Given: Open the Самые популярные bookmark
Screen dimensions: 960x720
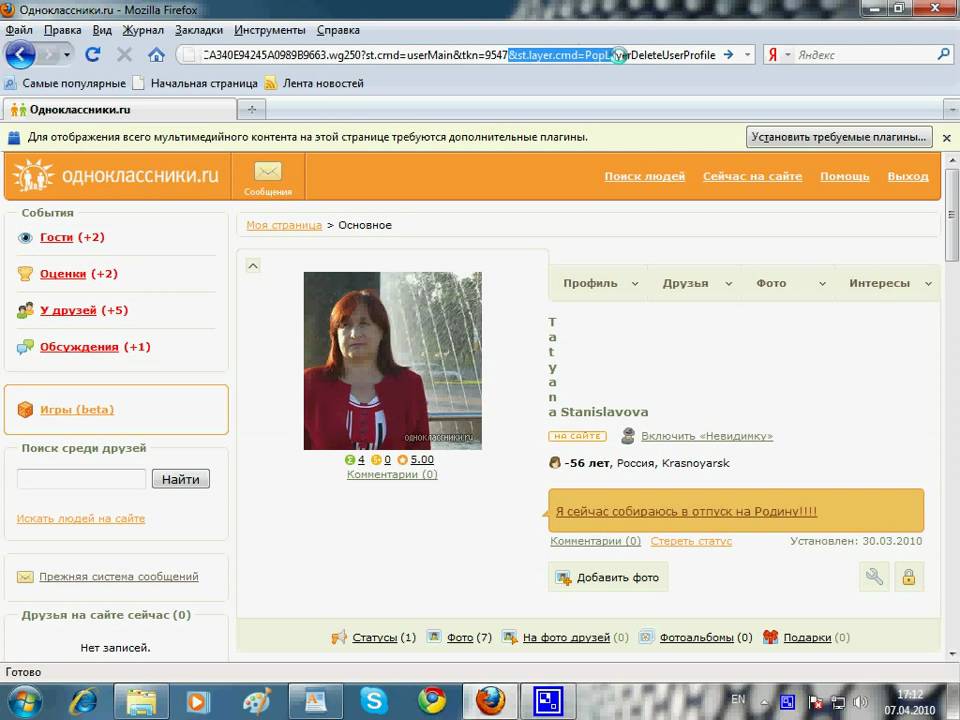Looking at the screenshot, I should tap(65, 83).
